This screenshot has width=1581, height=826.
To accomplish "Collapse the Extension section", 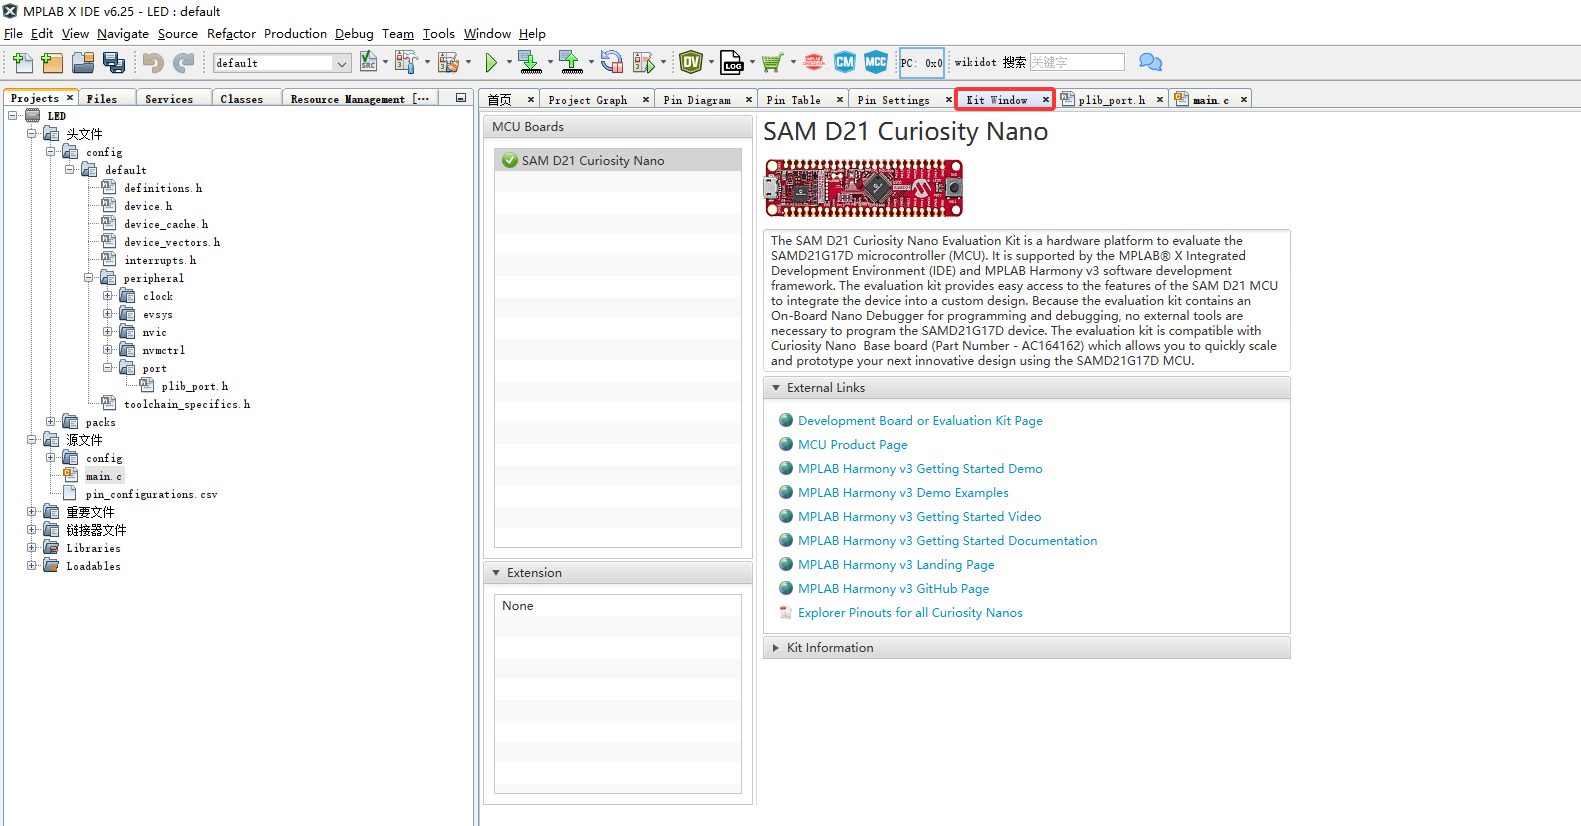I will coord(496,573).
